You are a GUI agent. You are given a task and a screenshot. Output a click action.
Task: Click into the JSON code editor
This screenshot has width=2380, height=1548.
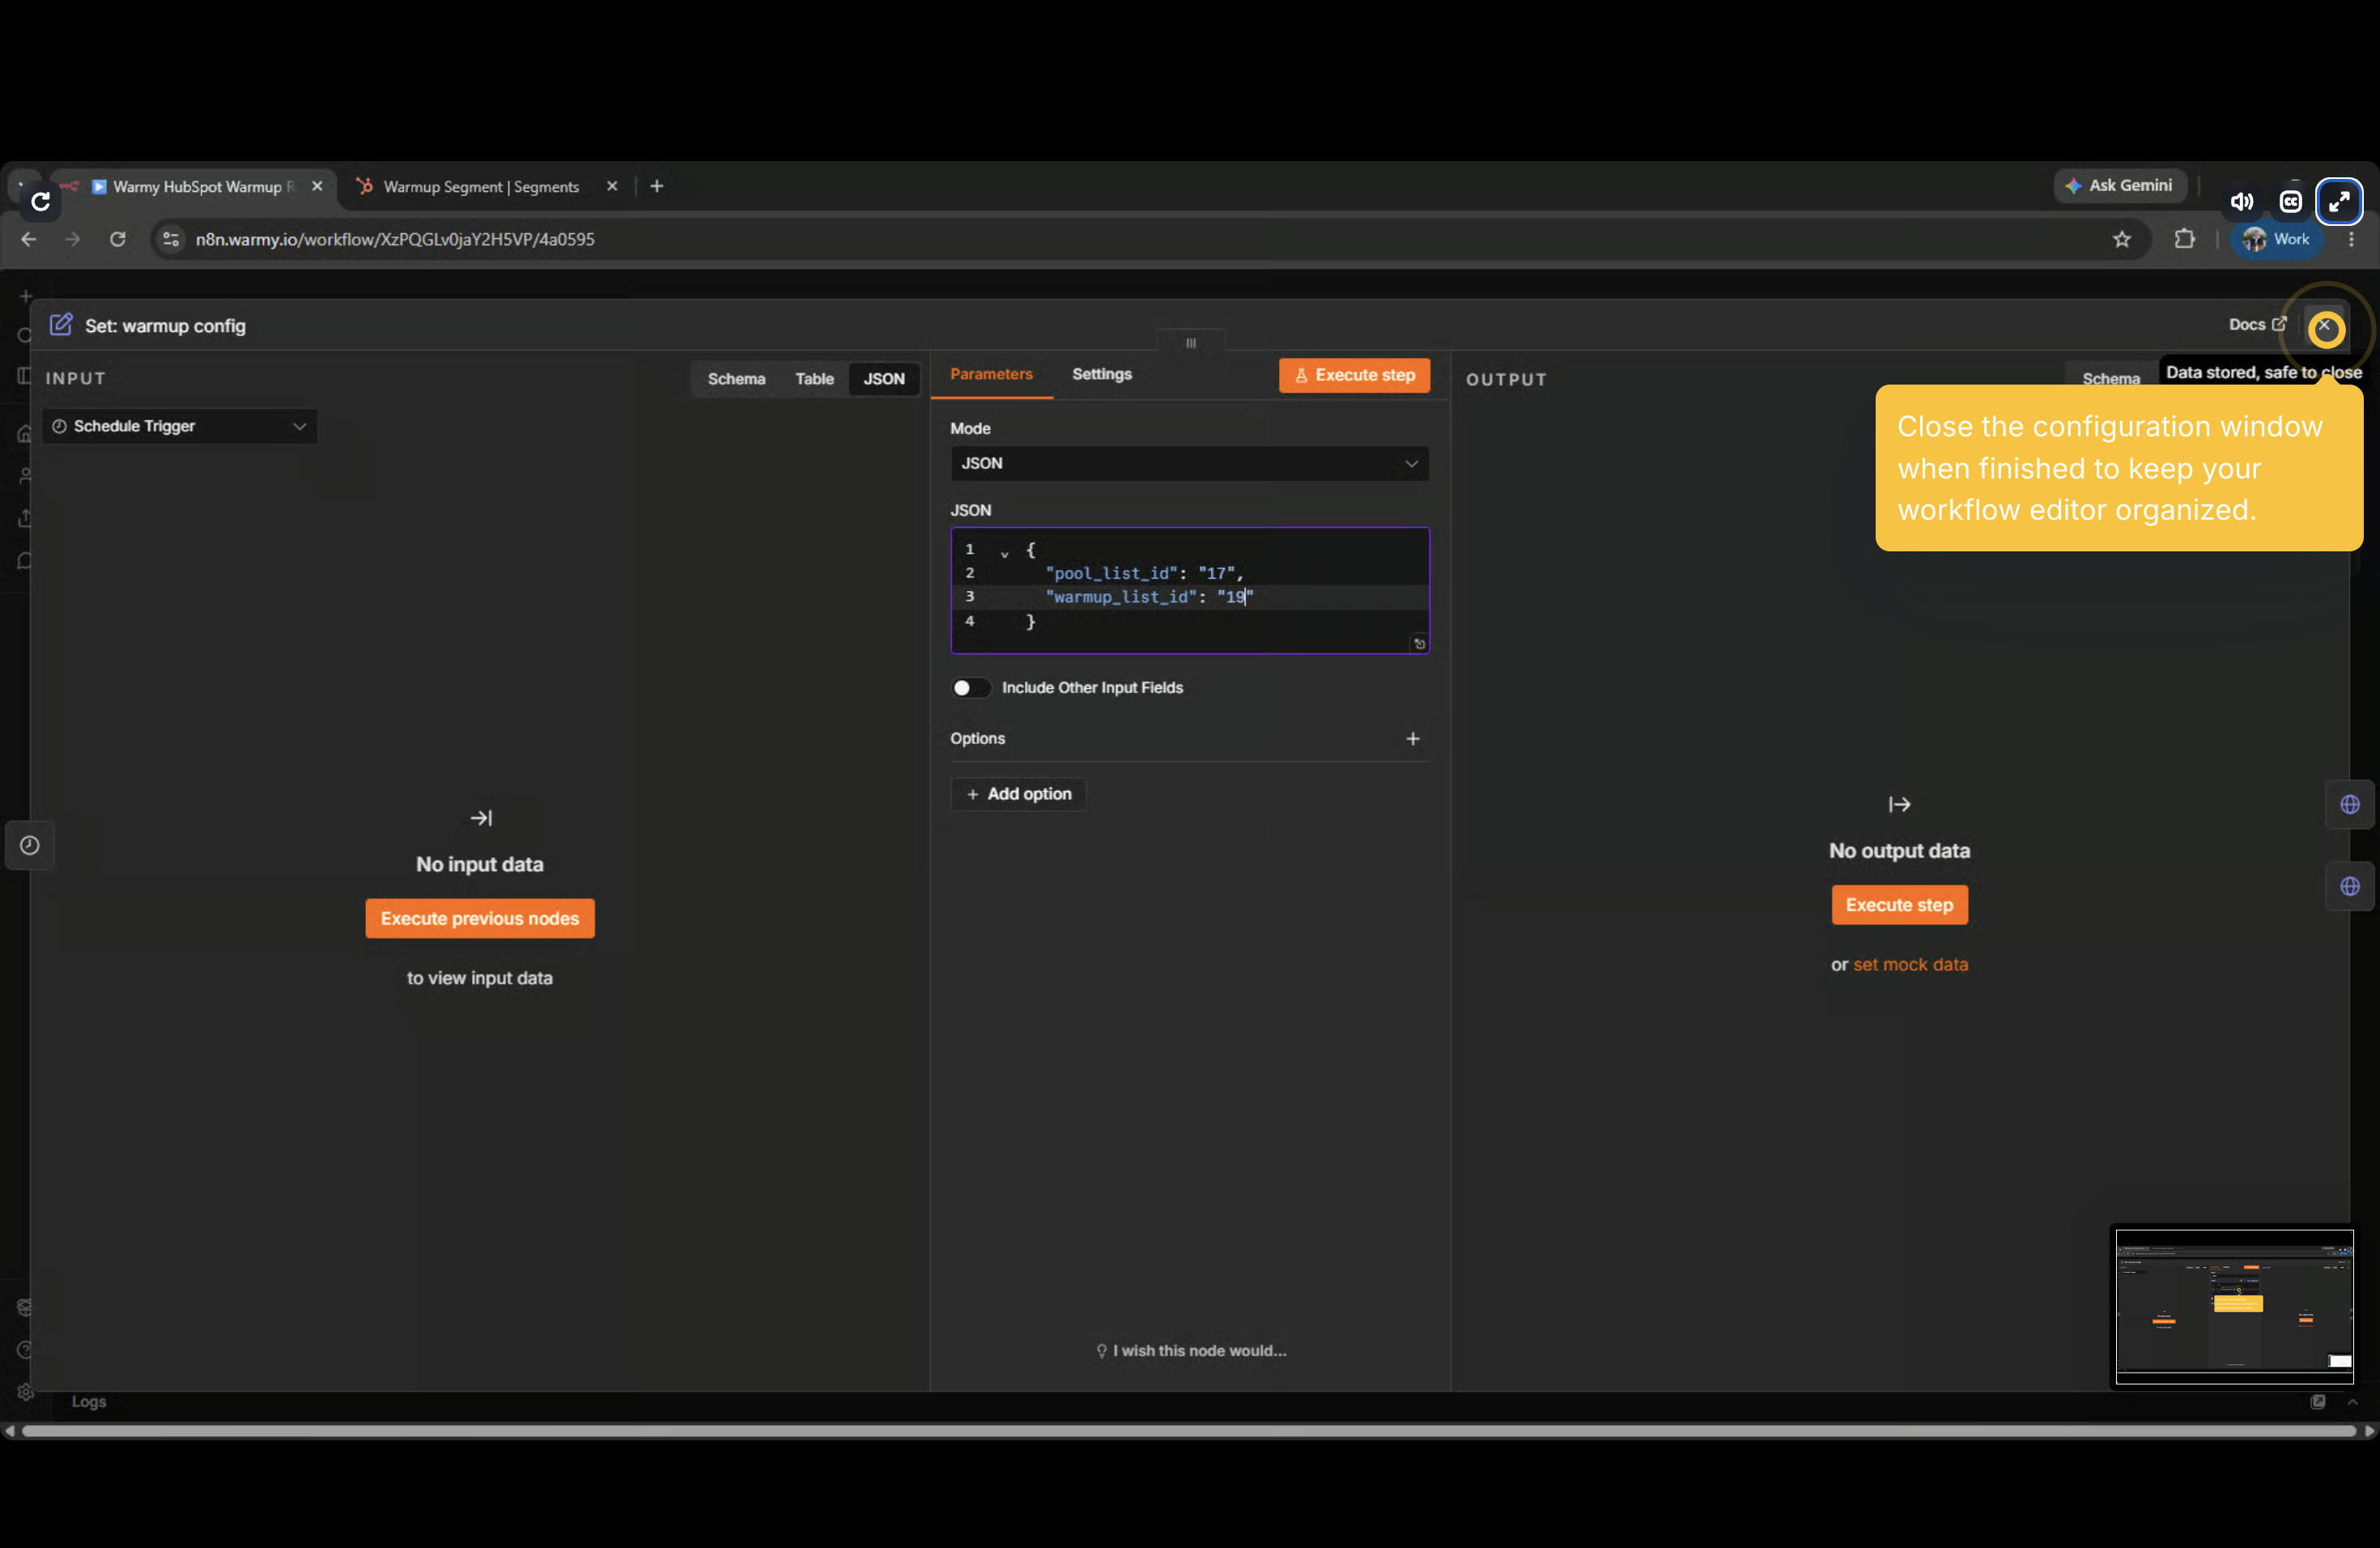point(1189,590)
